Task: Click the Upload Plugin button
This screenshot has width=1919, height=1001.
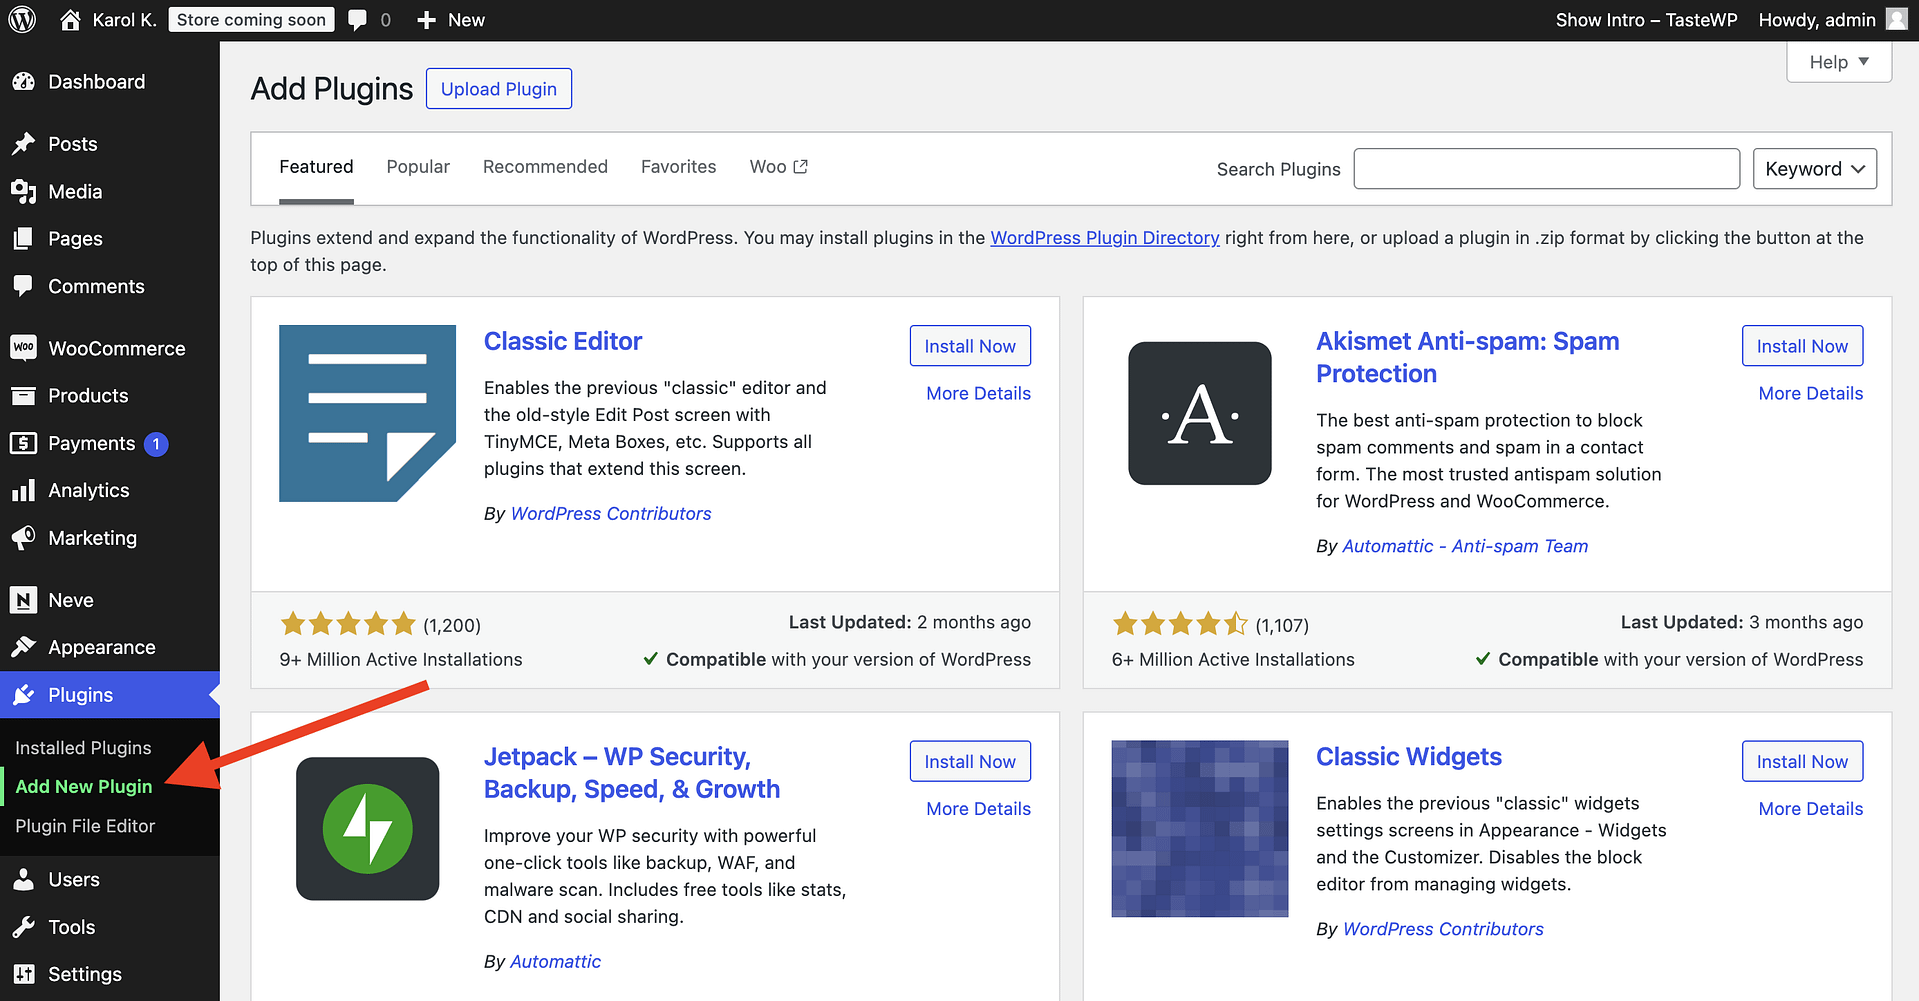Action: tap(499, 89)
